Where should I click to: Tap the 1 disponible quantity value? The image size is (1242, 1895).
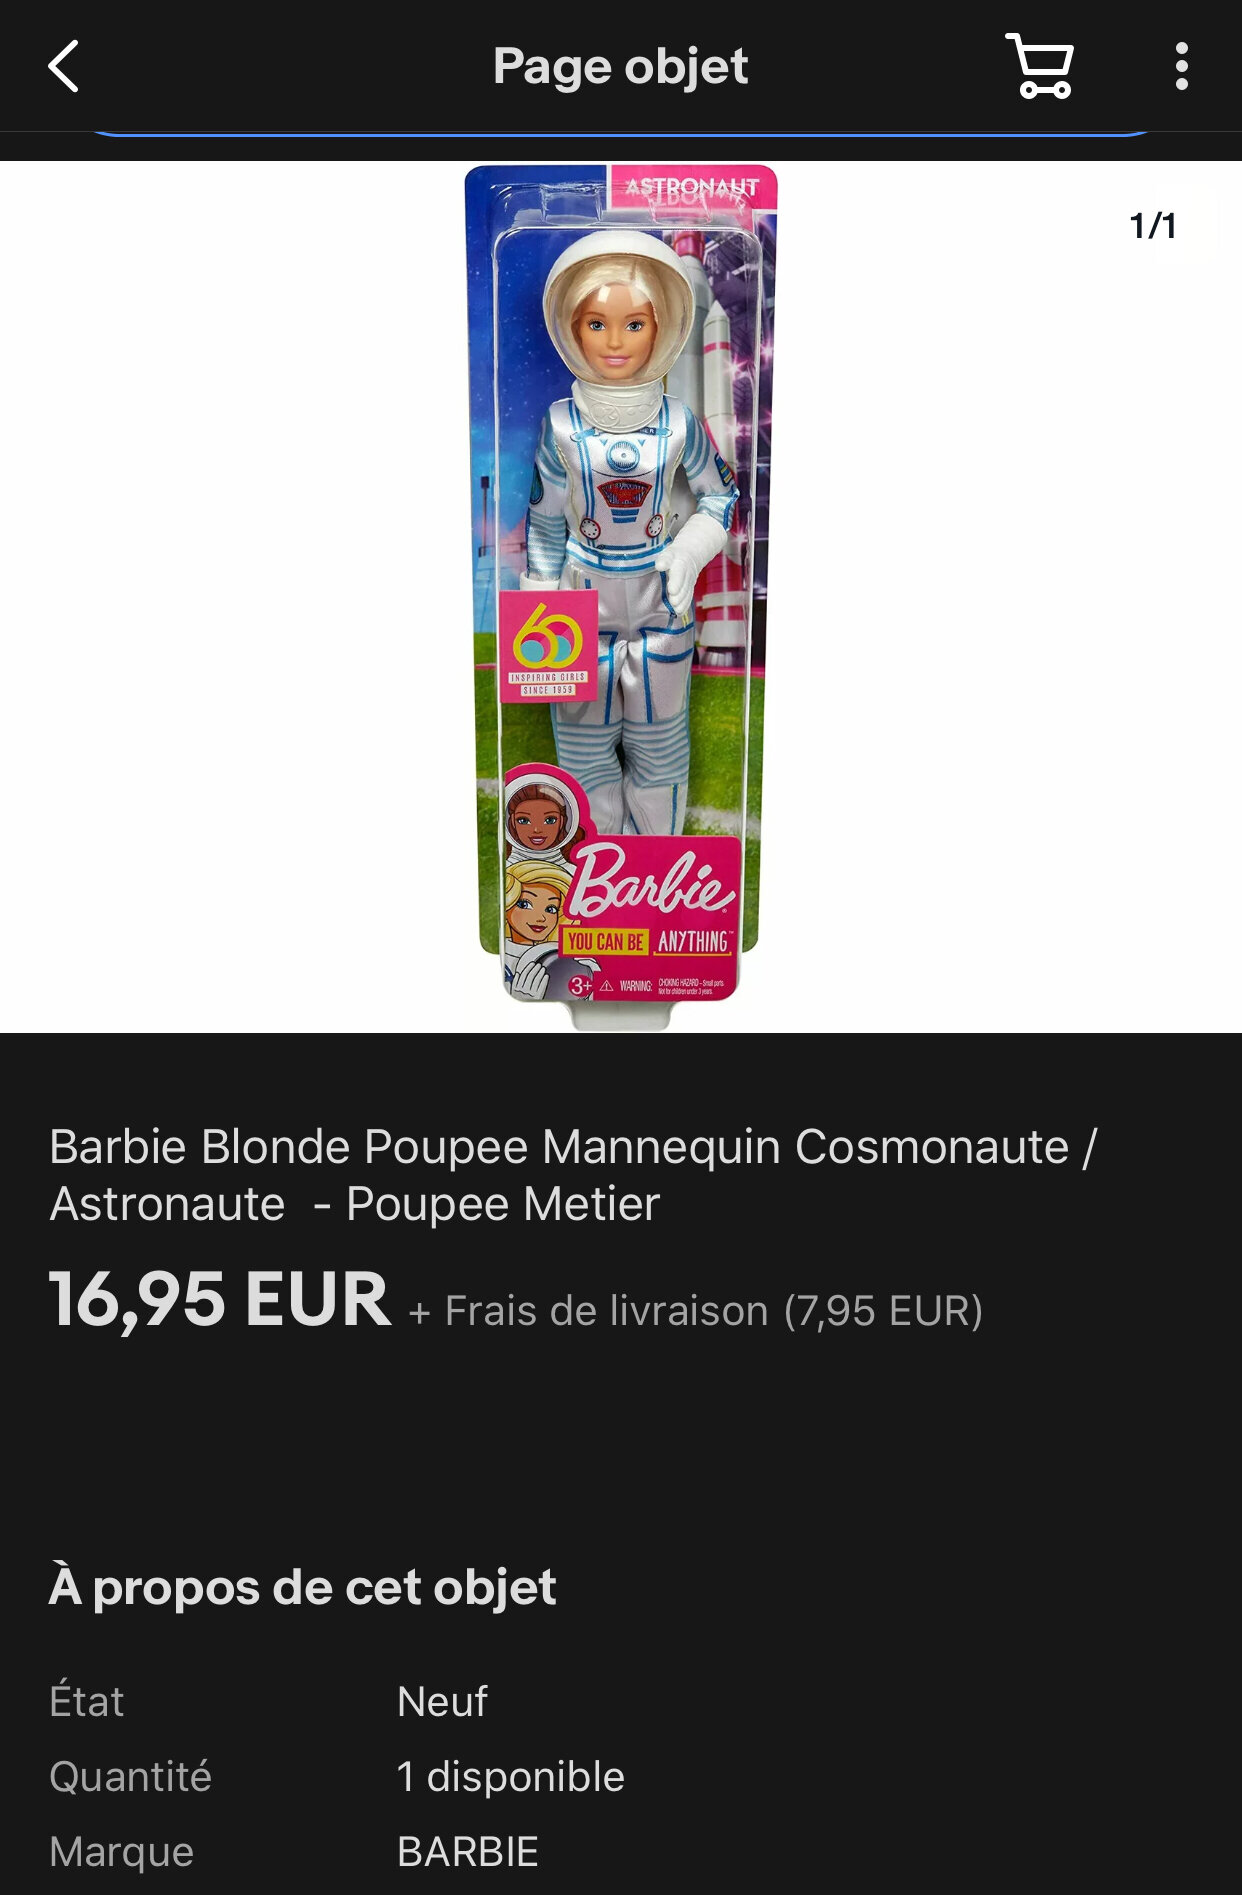(x=510, y=1777)
